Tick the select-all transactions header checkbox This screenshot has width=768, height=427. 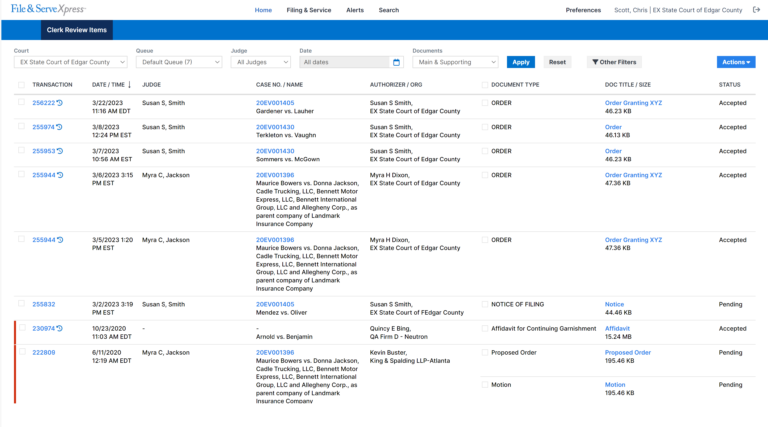pos(22,85)
